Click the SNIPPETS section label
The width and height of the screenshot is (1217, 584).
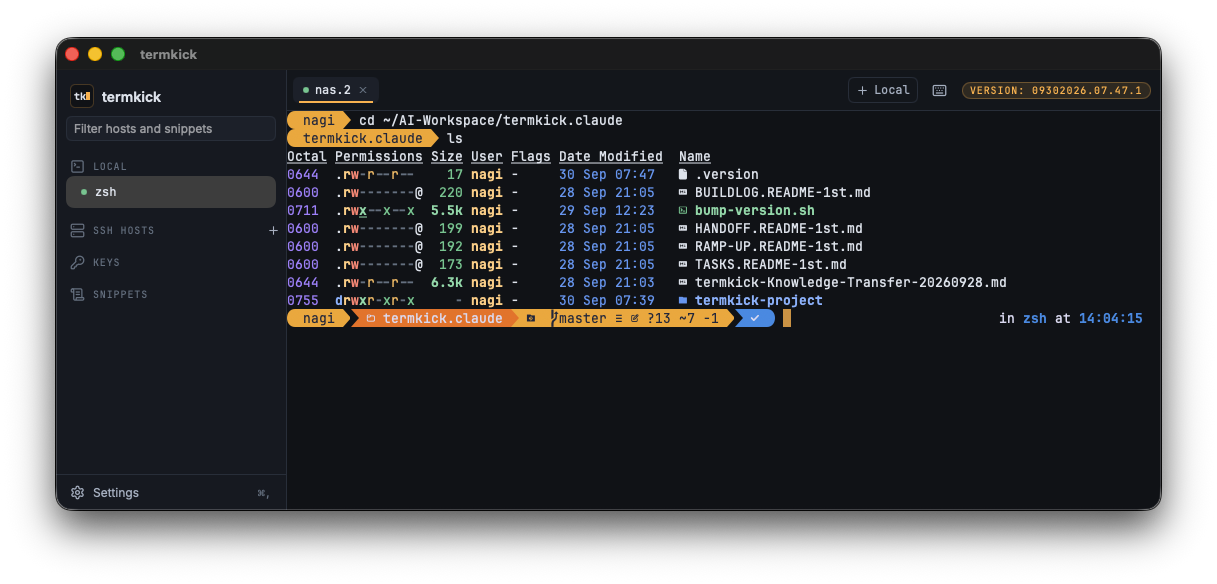[120, 295]
